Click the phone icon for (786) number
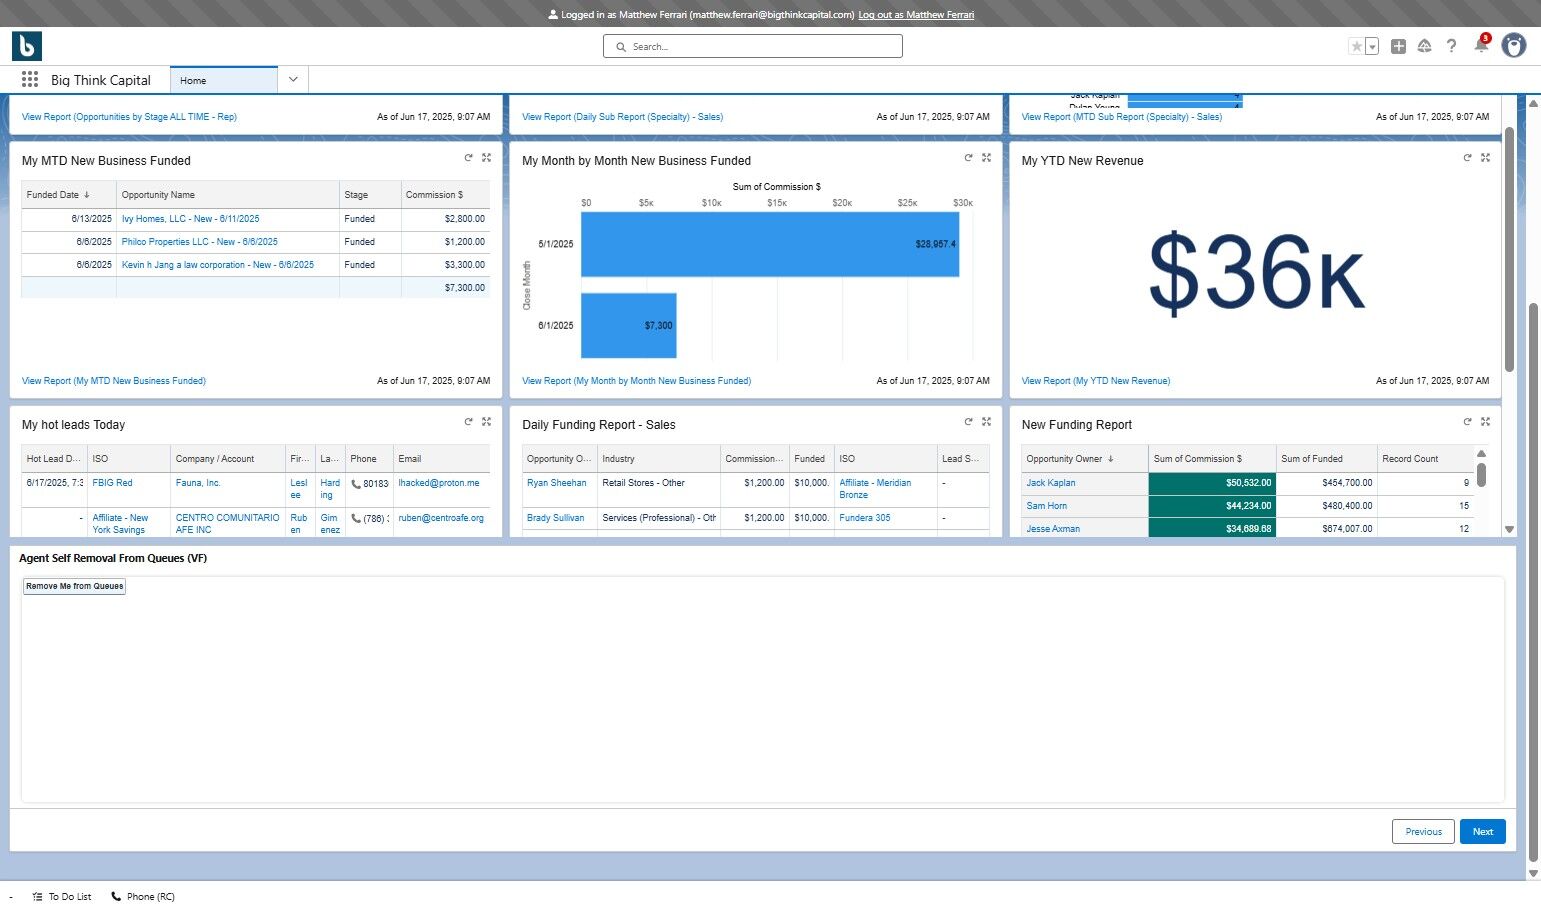This screenshot has height=911, width=1541. click(x=356, y=519)
